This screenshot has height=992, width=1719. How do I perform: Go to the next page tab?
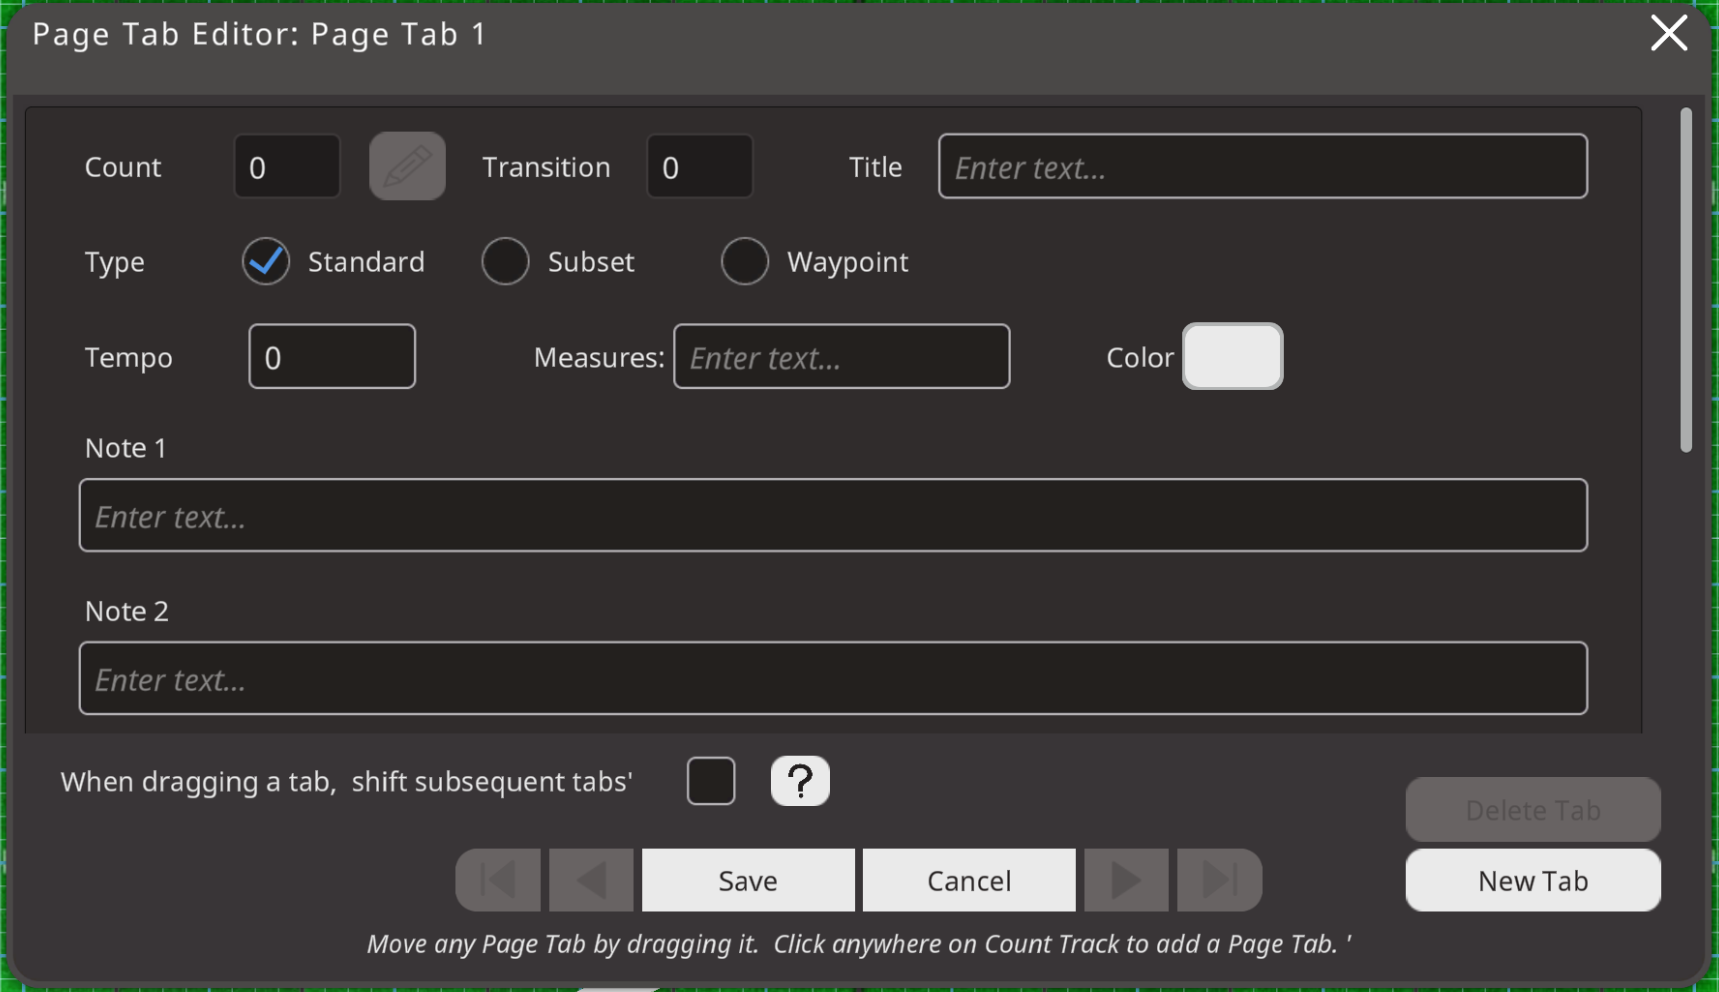1126,880
